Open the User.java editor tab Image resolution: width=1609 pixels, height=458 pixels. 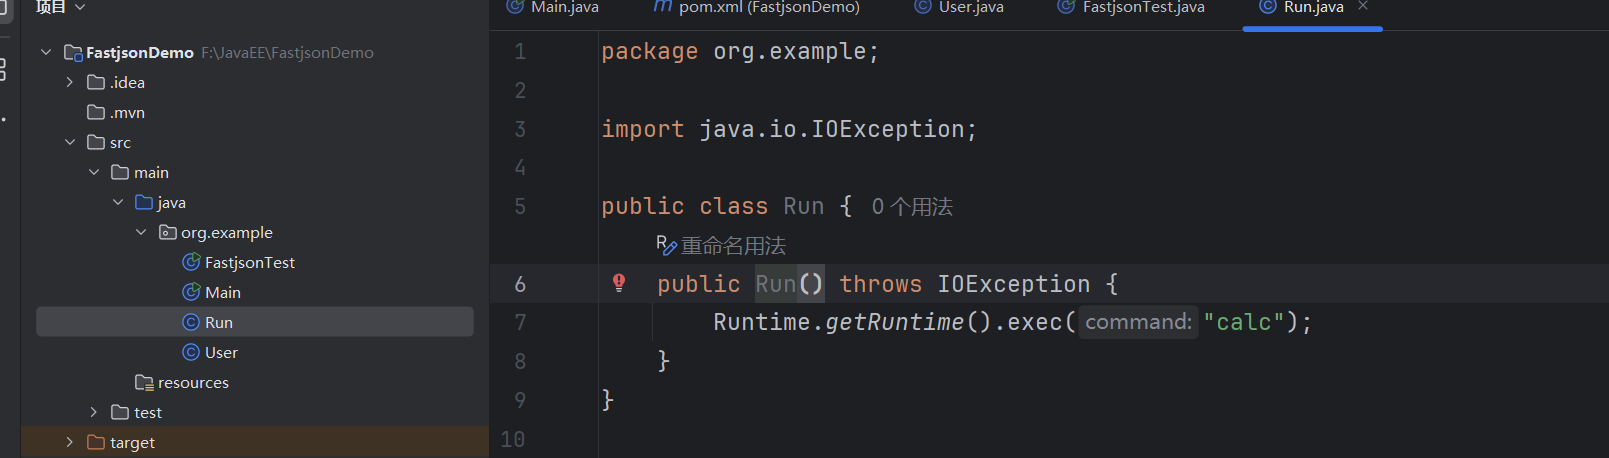click(x=958, y=7)
